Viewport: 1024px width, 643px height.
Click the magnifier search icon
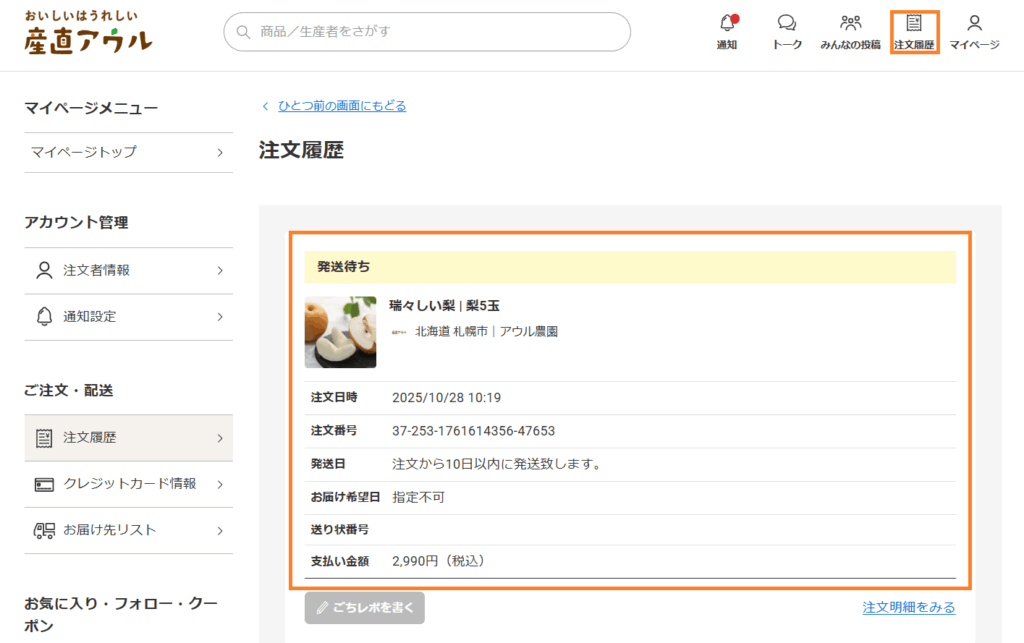coord(243,32)
